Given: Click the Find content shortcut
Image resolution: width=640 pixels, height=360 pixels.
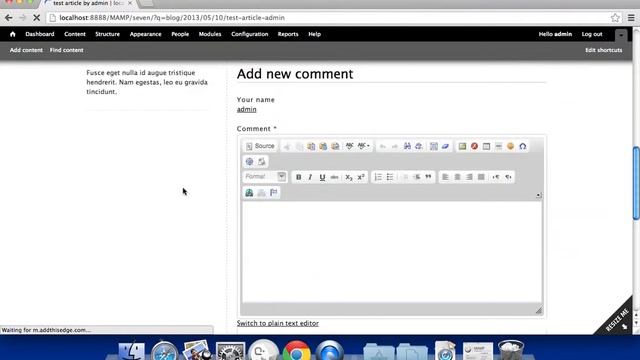Looking at the screenshot, I should tap(67, 50).
